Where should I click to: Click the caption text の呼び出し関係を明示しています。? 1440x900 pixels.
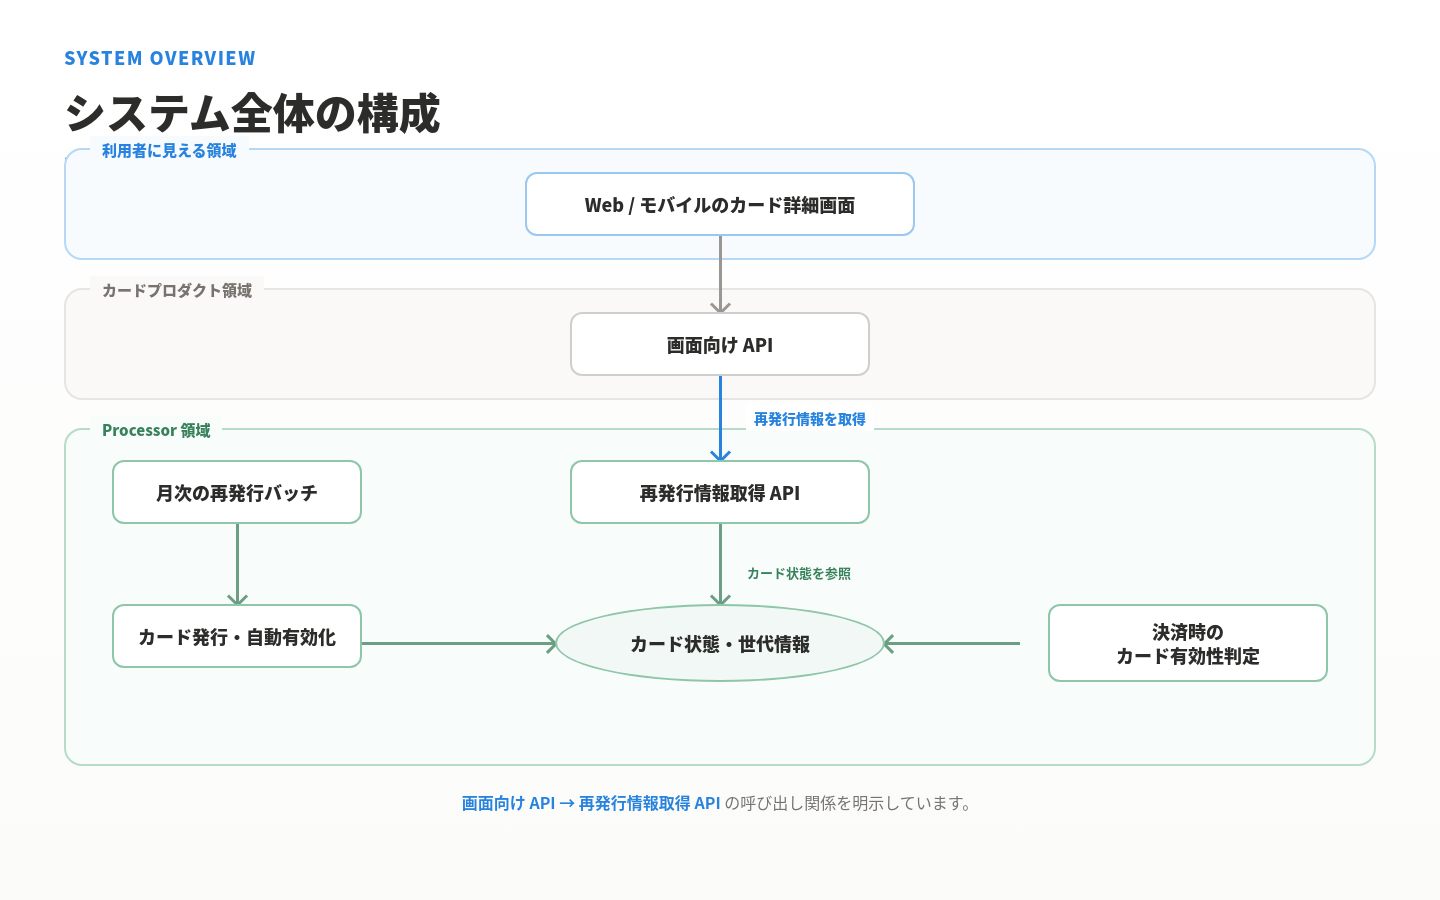tap(851, 803)
